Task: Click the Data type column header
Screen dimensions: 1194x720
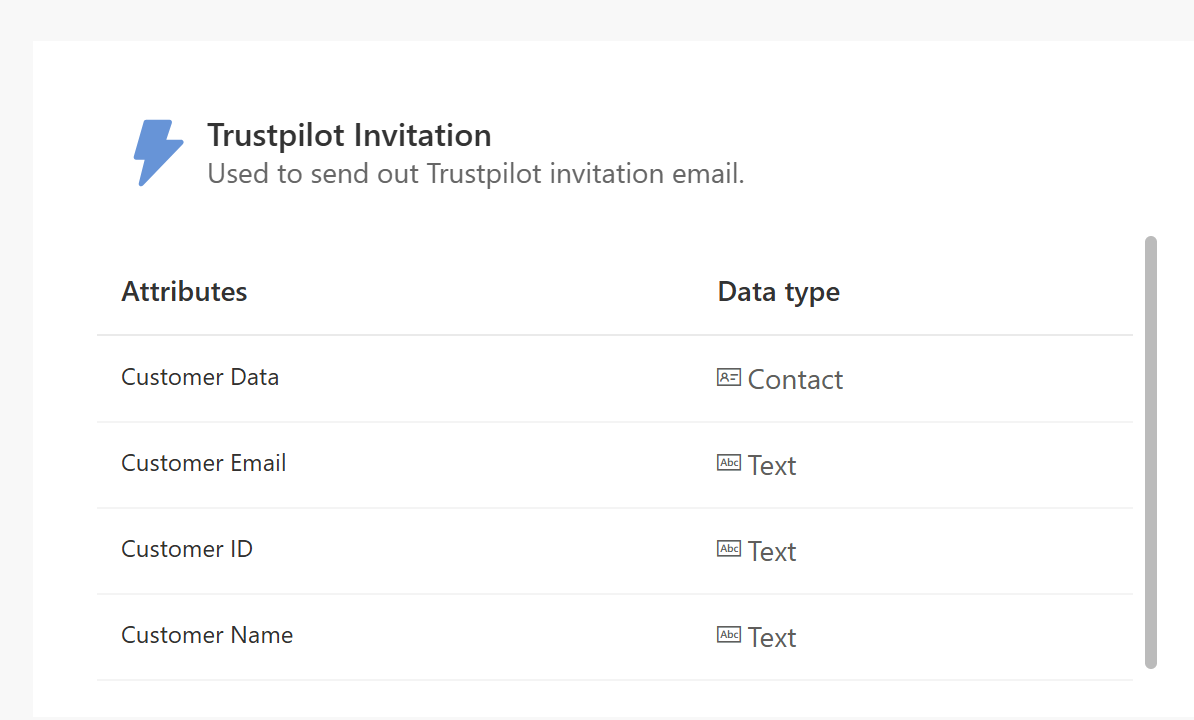Action: [x=778, y=291]
